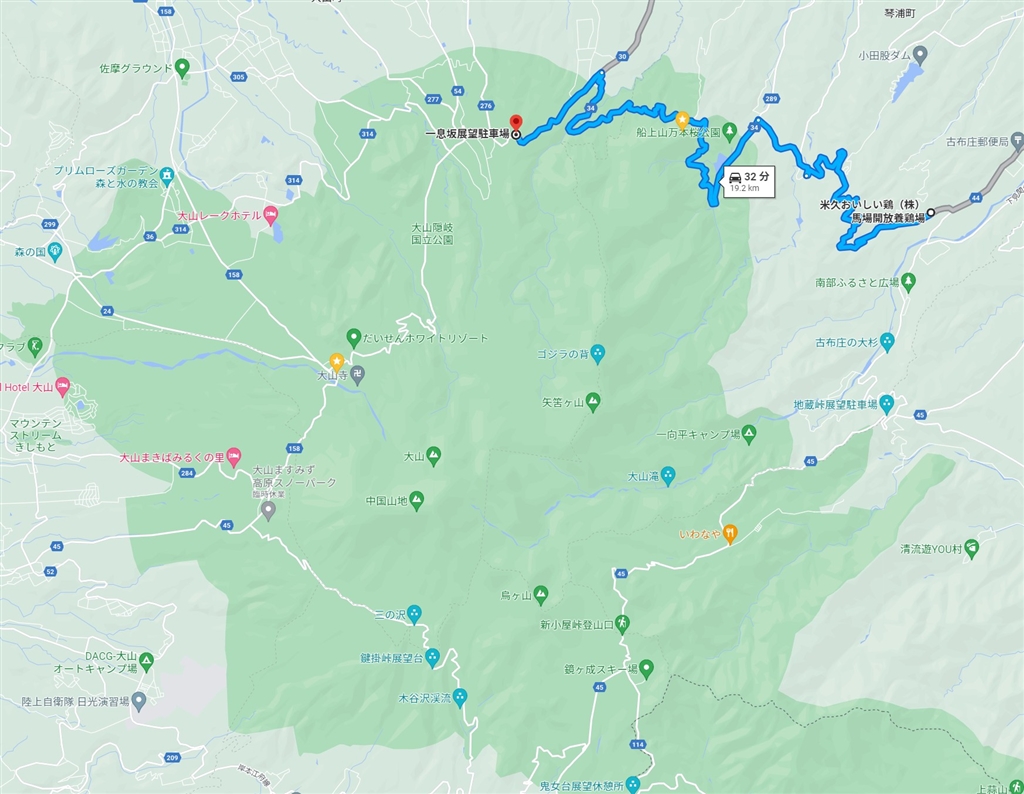Select the 鏡ヶ成スキー場 green pin
The image size is (1024, 794).
pos(646,669)
